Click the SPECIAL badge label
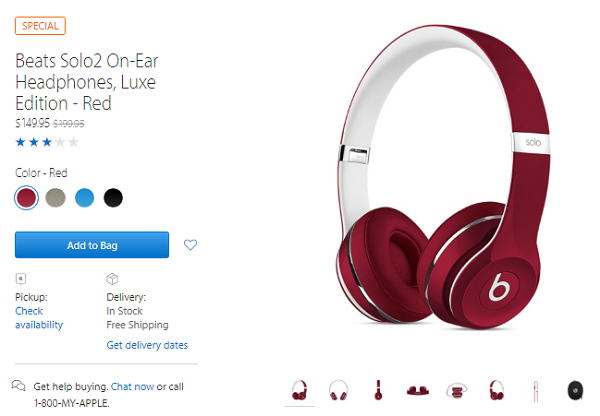The height and width of the screenshot is (416, 600). [x=40, y=25]
